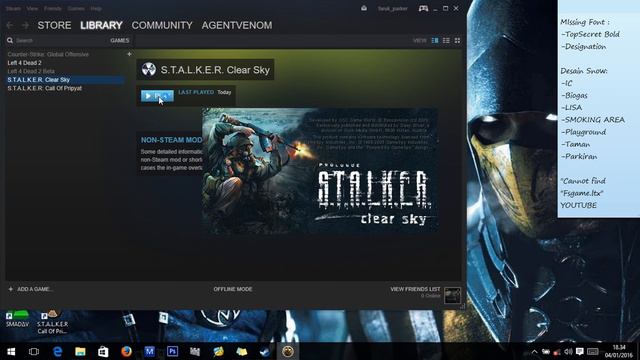Click 'YOUTUBE' text in sticky note

tap(578, 205)
